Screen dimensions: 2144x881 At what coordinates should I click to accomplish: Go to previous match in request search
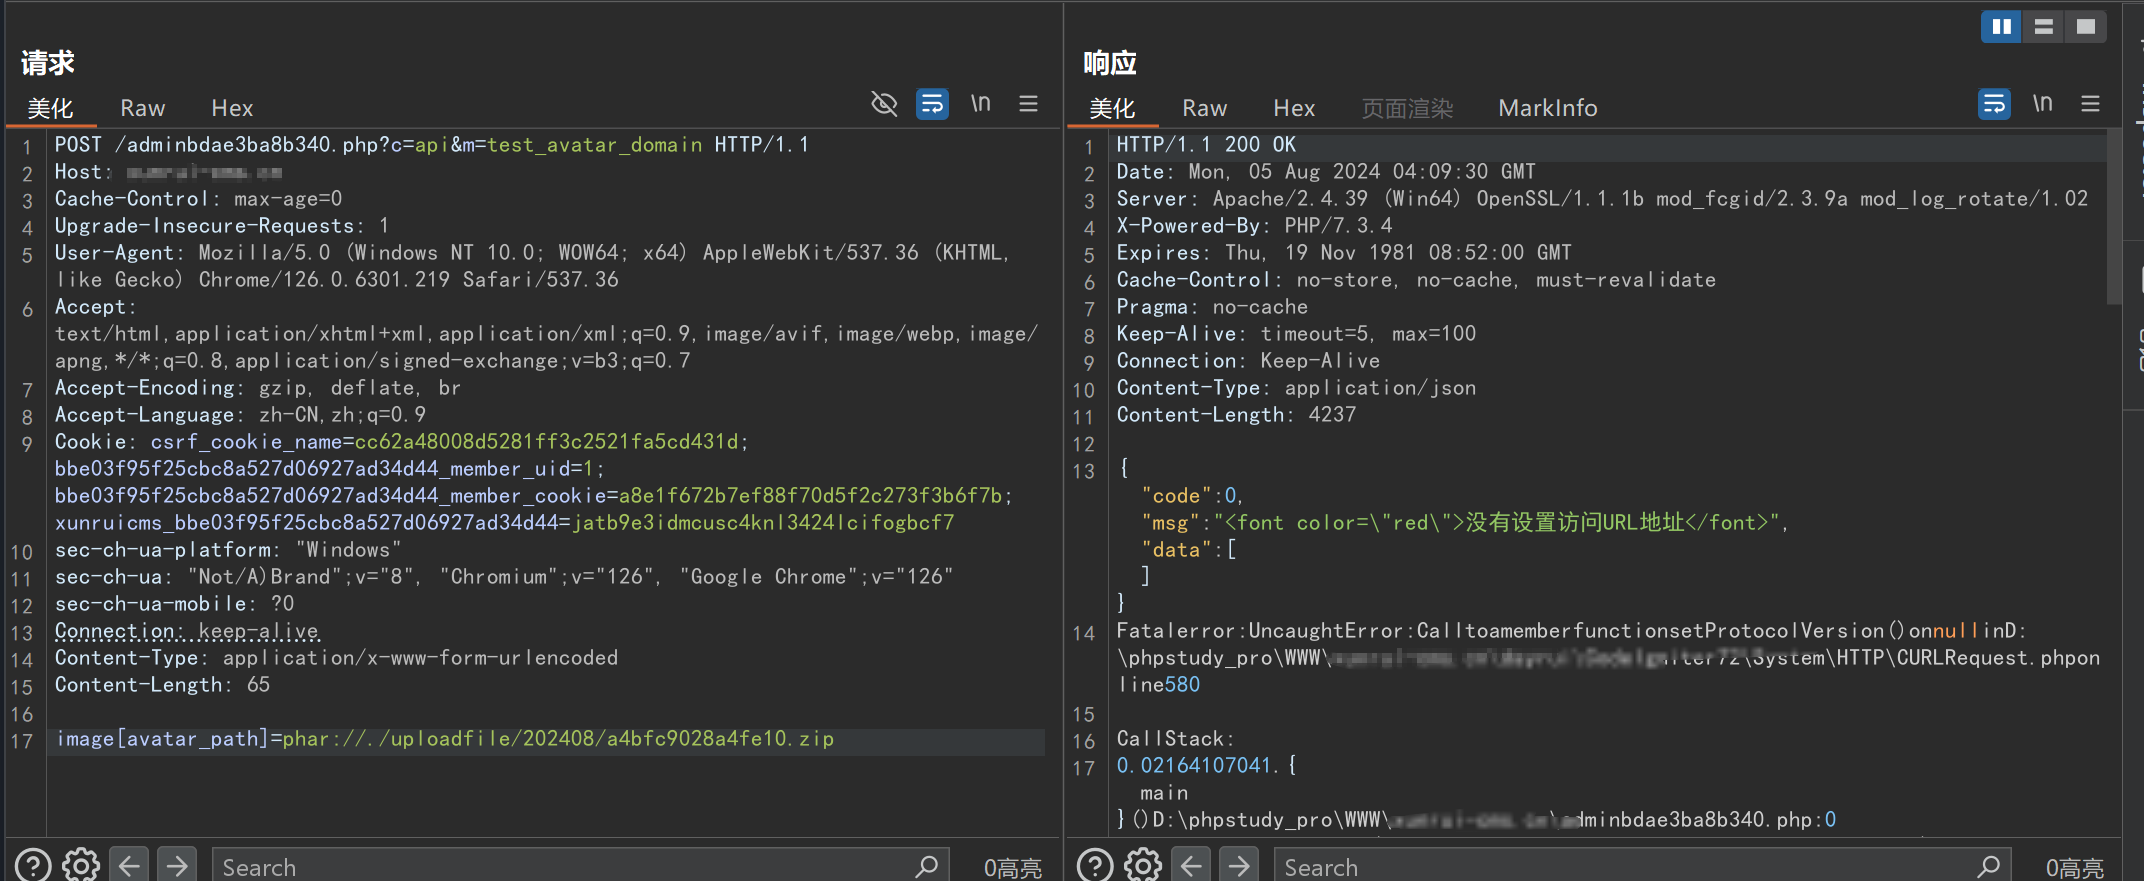[x=129, y=865]
